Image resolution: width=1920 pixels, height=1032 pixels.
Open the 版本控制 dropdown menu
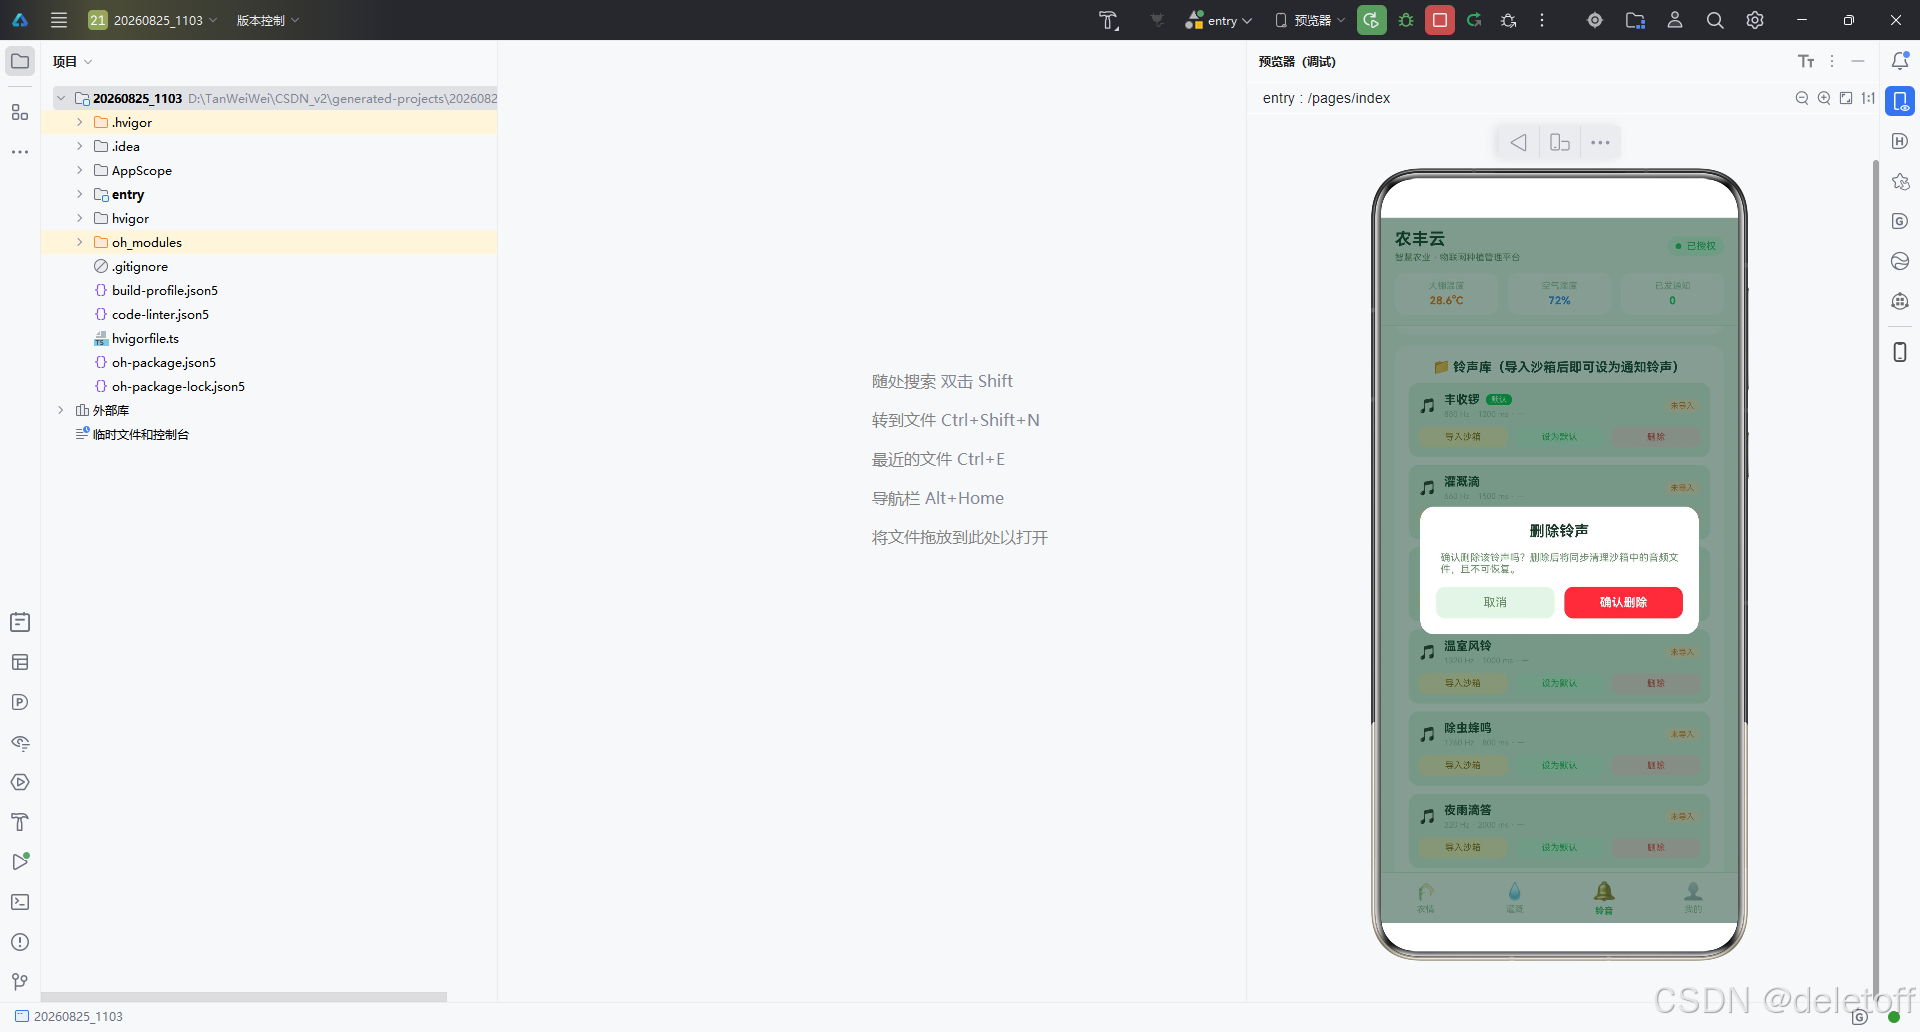(x=268, y=20)
